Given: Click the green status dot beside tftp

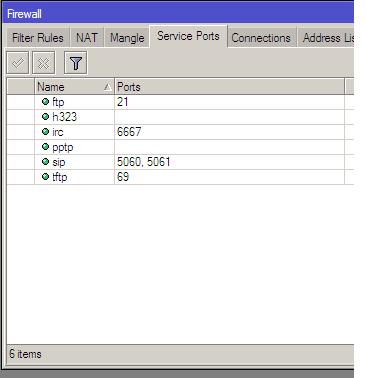Looking at the screenshot, I should tap(45, 176).
